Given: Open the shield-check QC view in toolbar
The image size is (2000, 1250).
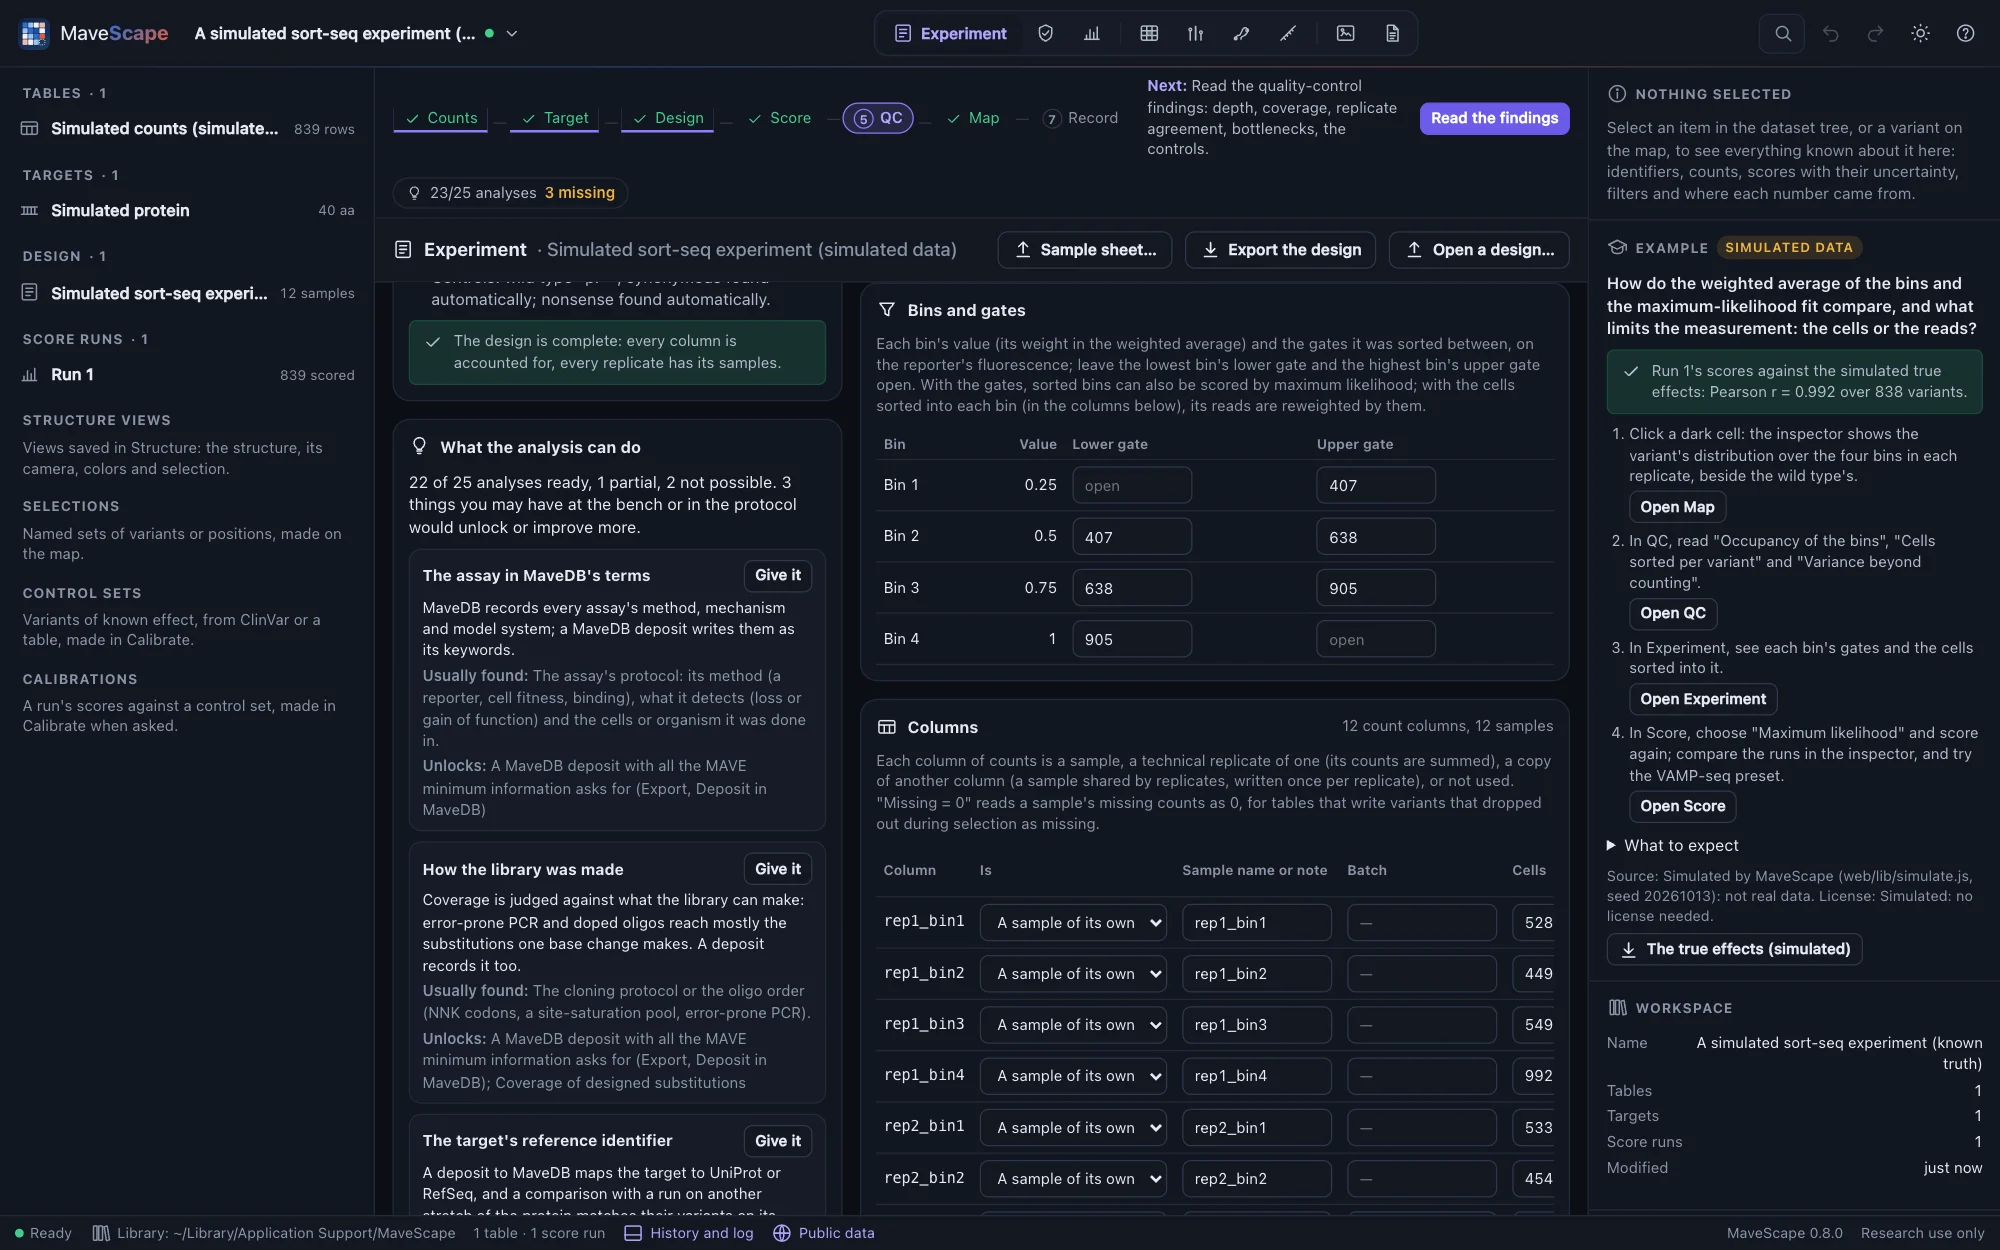Looking at the screenshot, I should point(1045,33).
